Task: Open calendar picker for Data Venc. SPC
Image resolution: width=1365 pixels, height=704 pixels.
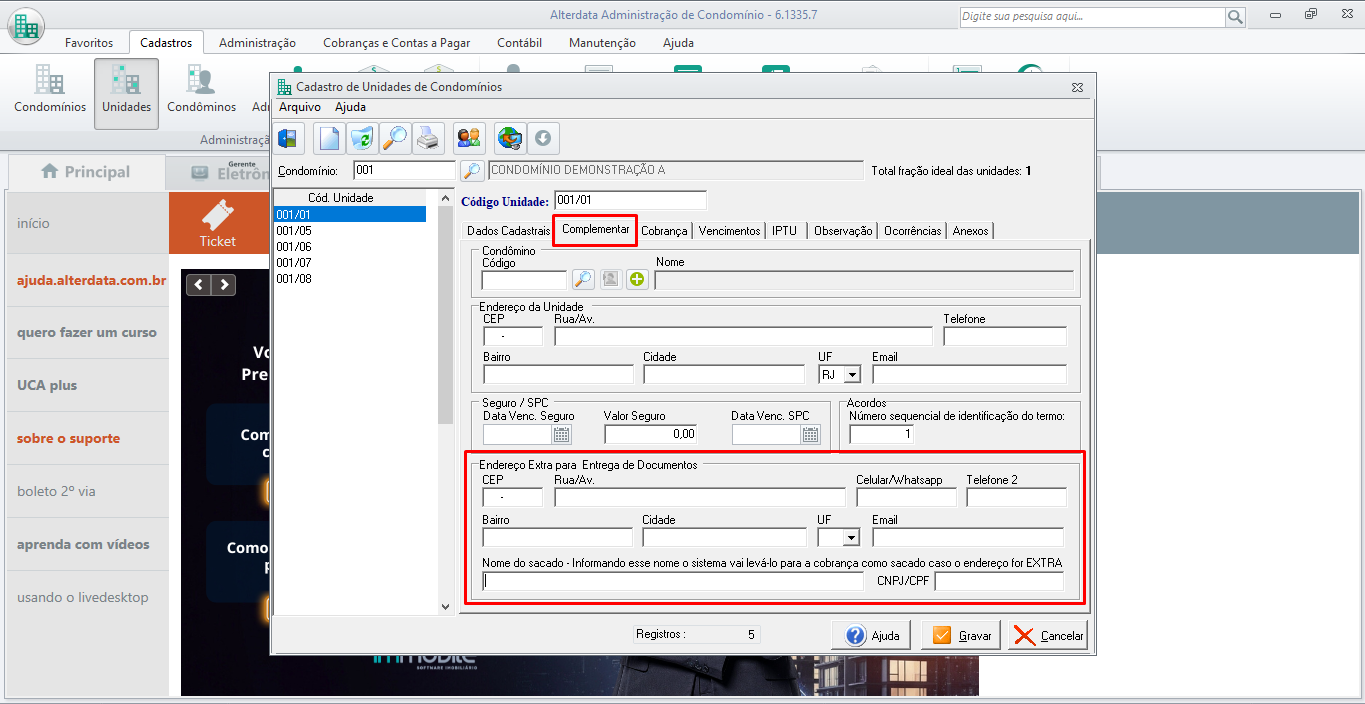Action: click(810, 434)
